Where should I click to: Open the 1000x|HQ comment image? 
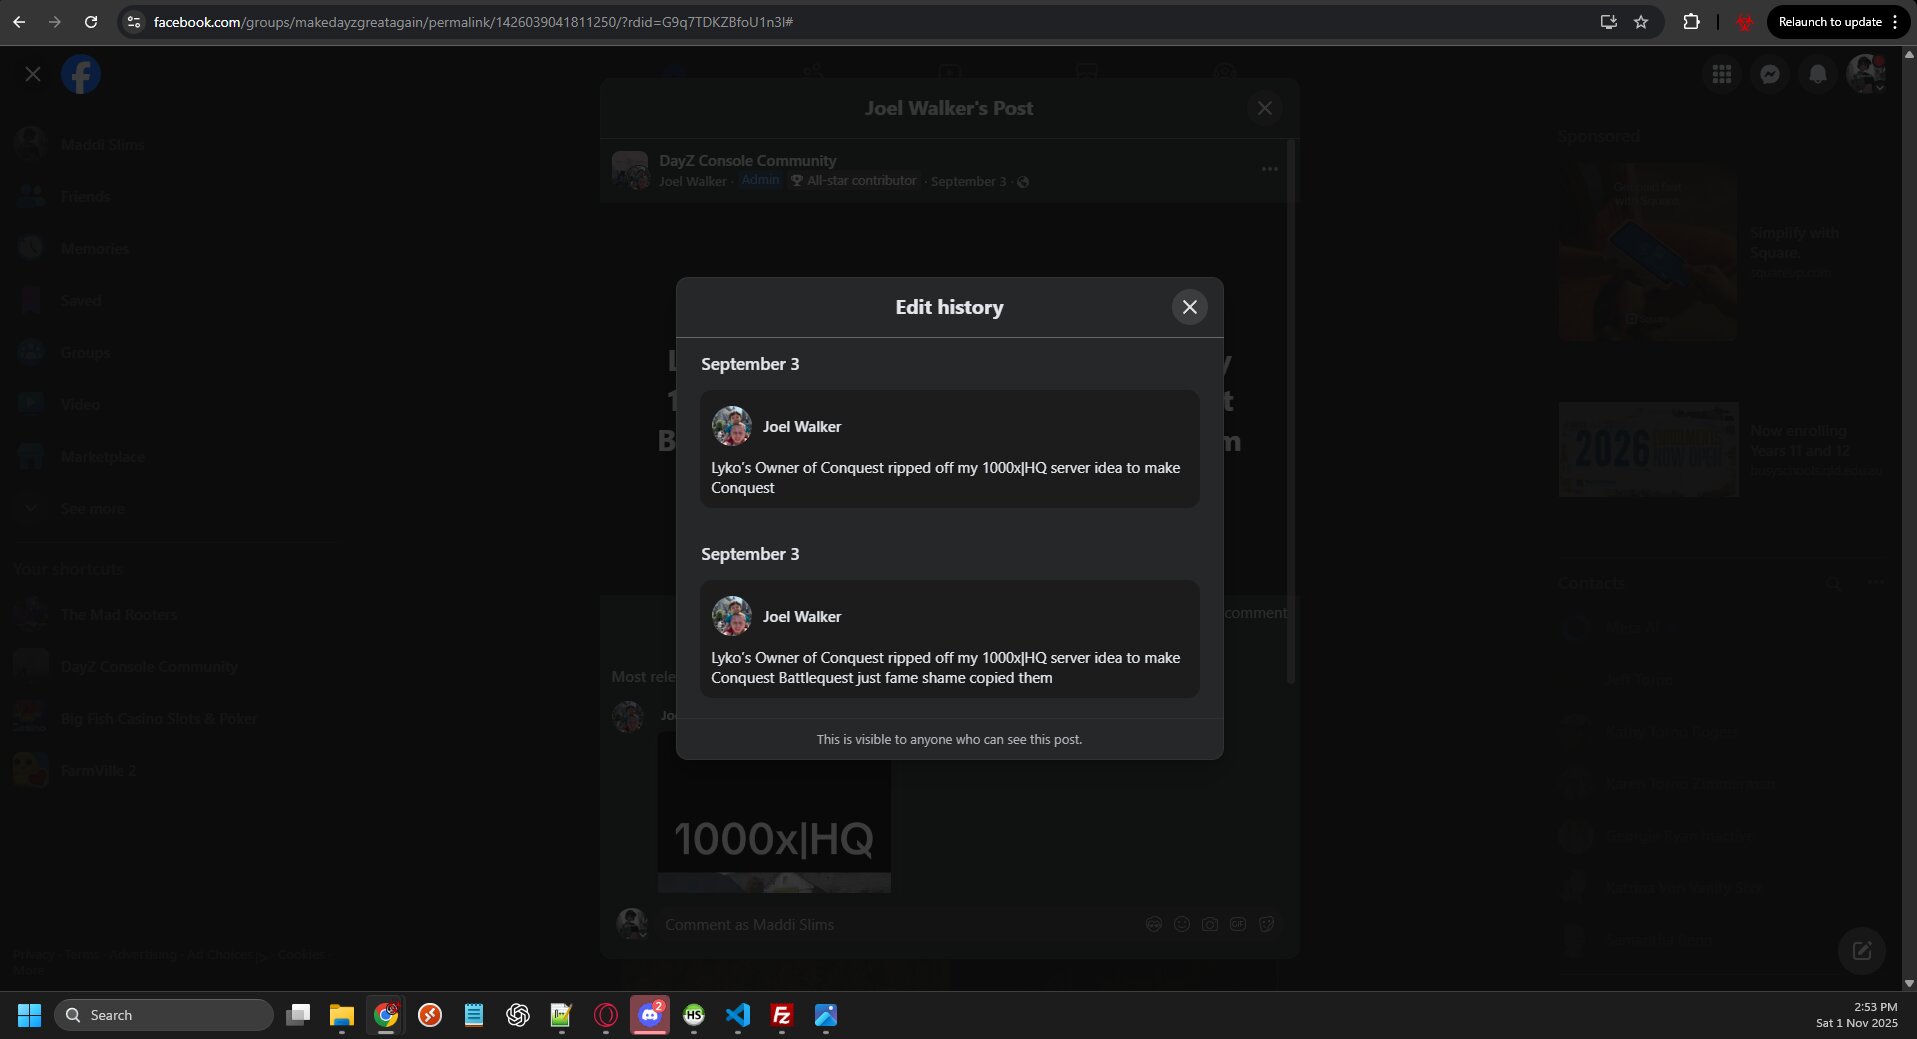(774, 812)
